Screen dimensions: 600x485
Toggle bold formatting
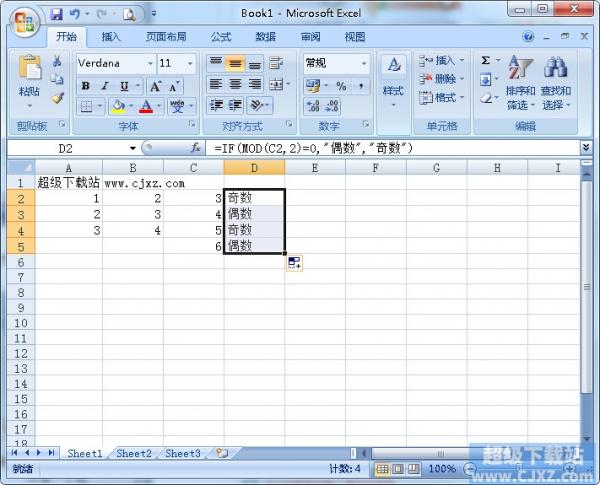coord(86,86)
